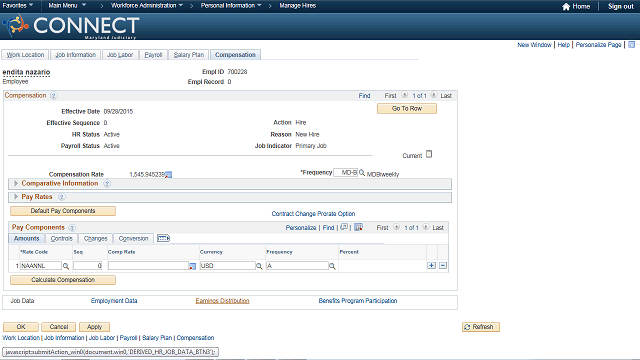Click the Cancel button

click(x=59, y=327)
